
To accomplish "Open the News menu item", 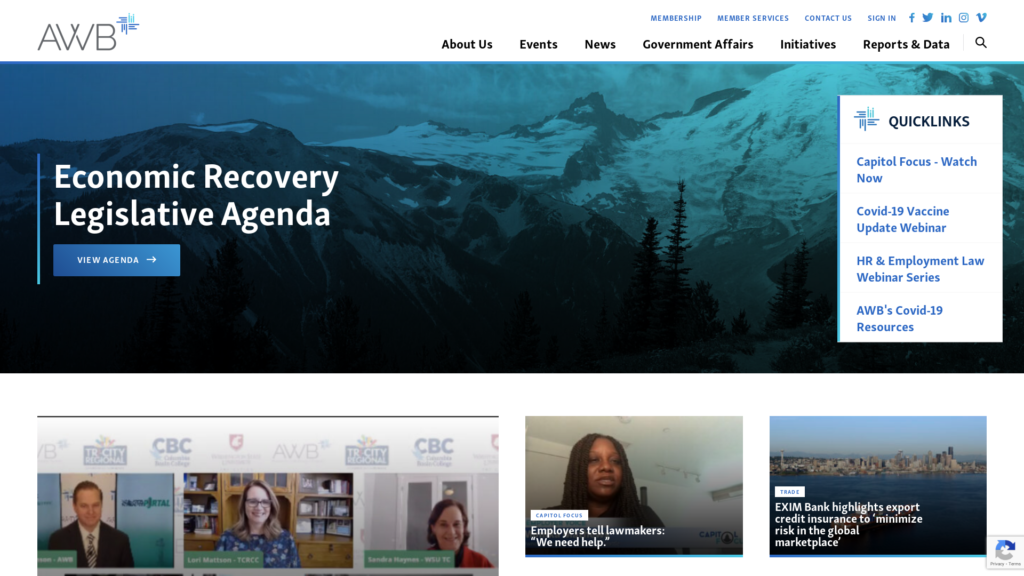I will pos(600,44).
